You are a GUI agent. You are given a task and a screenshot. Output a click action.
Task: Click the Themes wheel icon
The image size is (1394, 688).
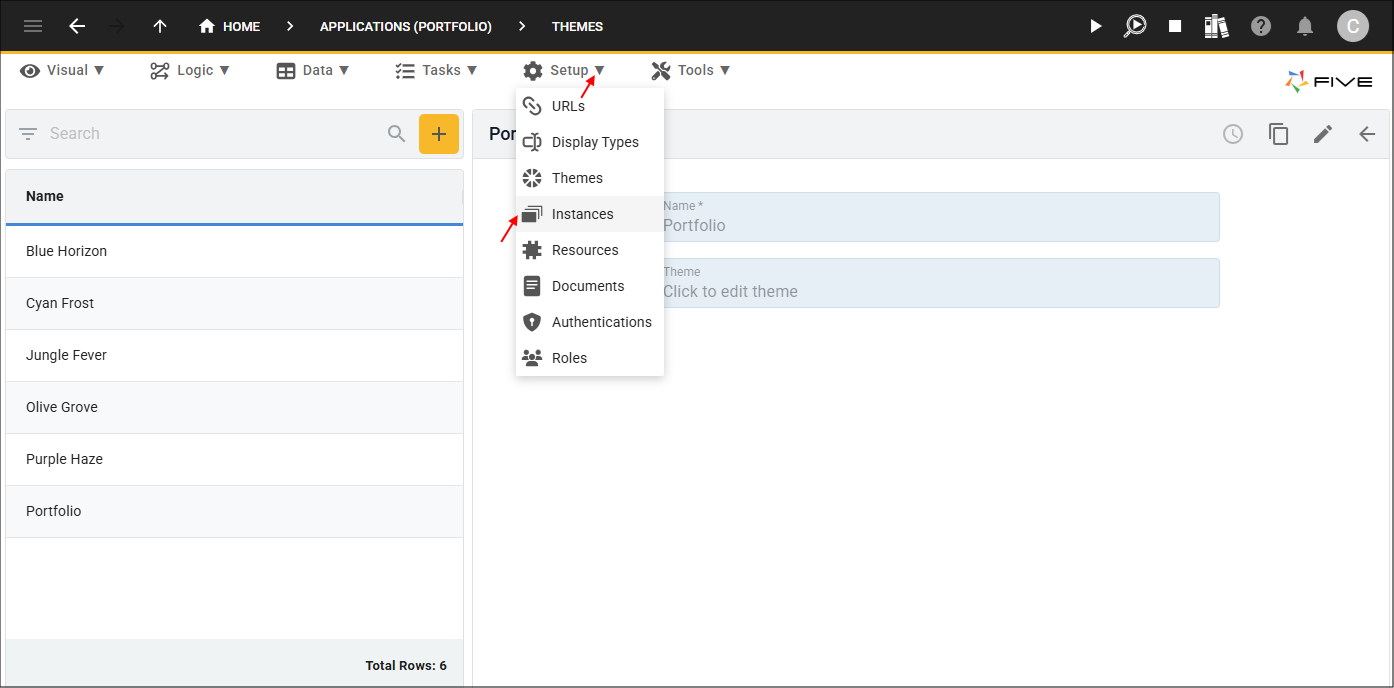[x=532, y=178]
